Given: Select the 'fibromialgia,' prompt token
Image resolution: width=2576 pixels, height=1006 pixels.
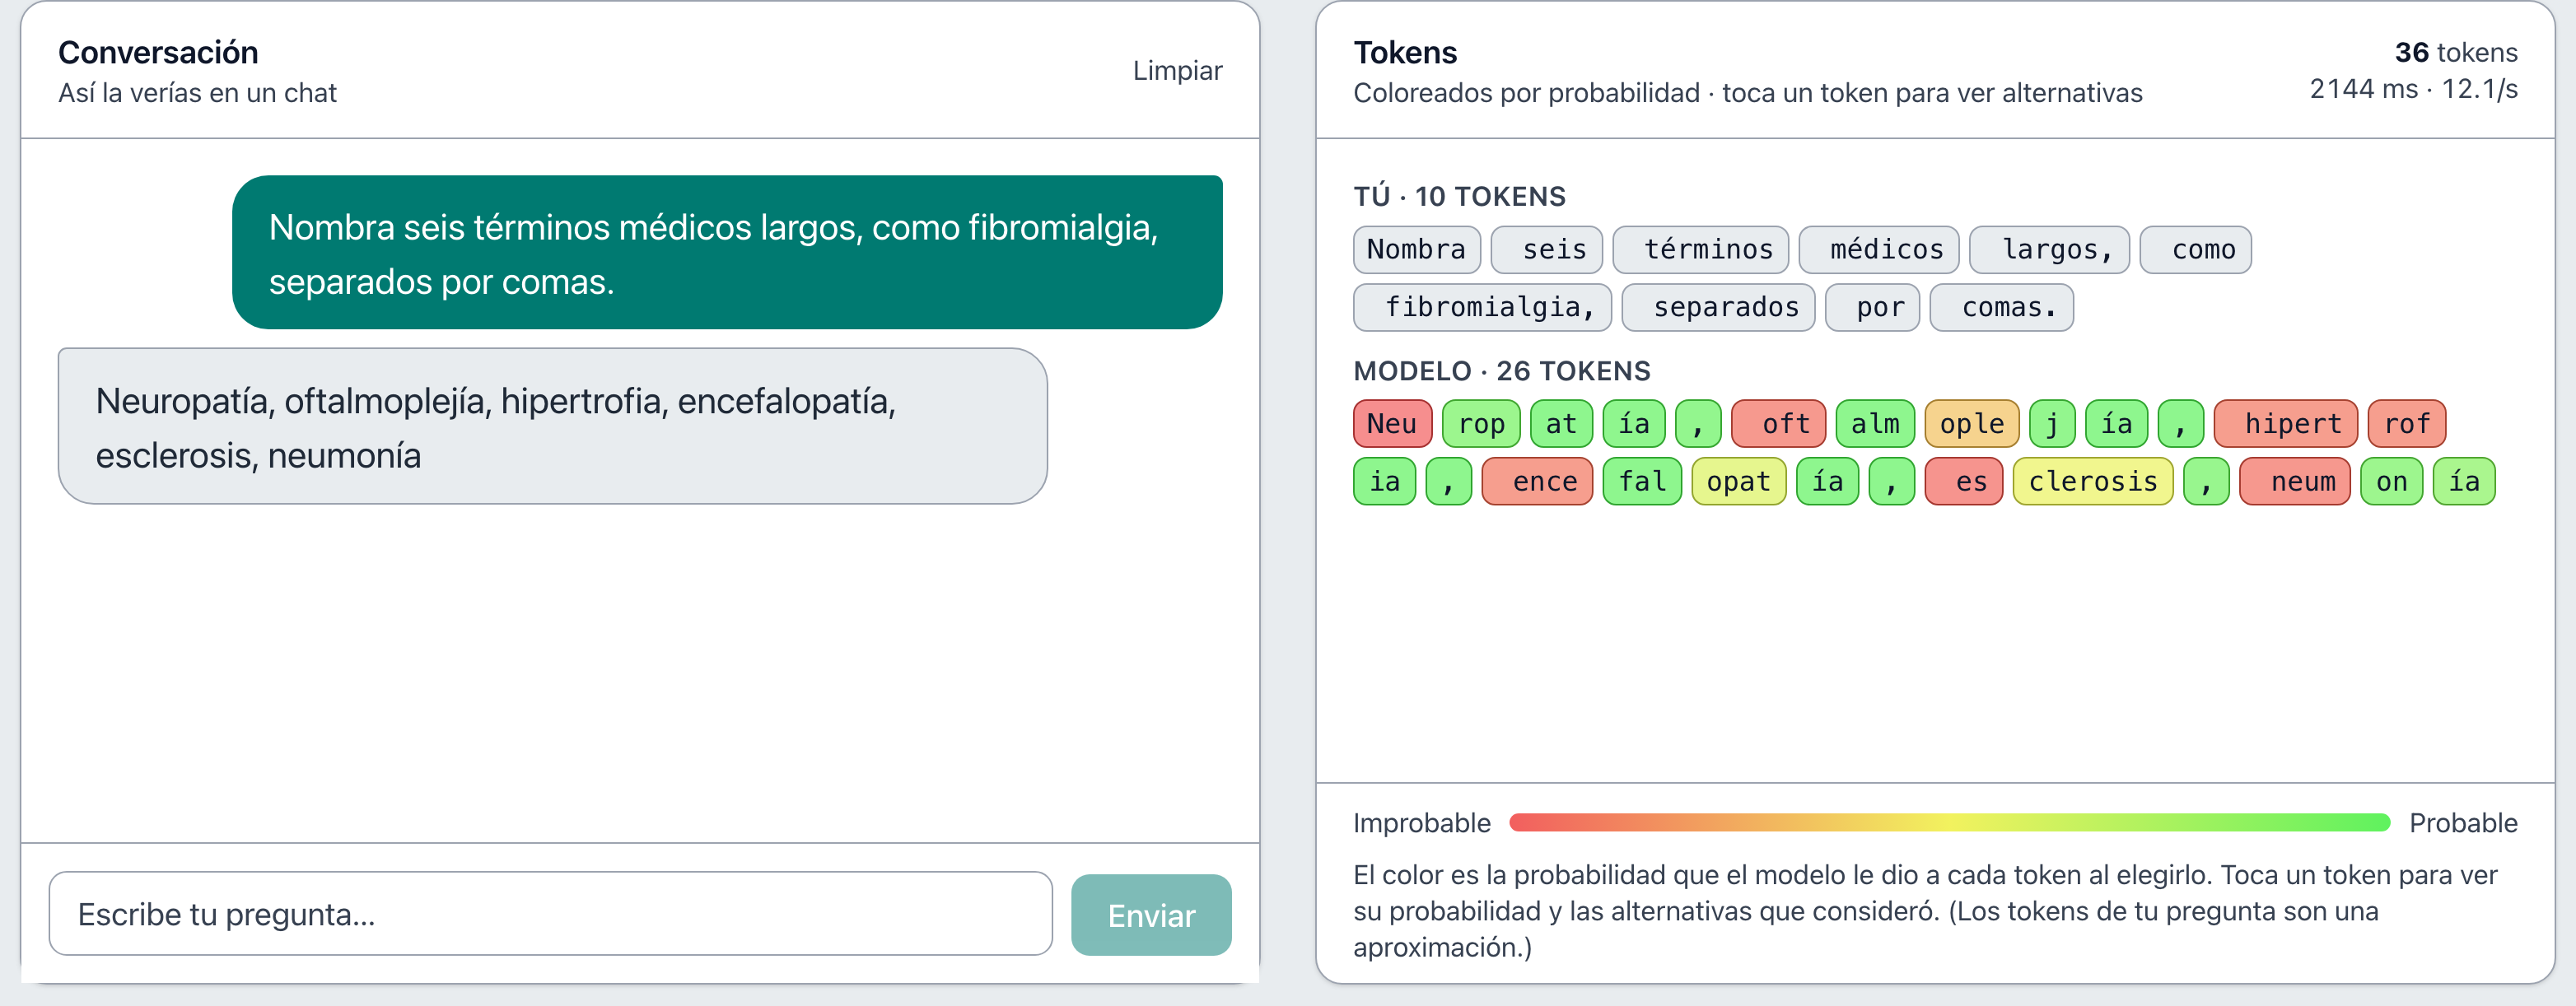Looking at the screenshot, I should tap(1482, 308).
